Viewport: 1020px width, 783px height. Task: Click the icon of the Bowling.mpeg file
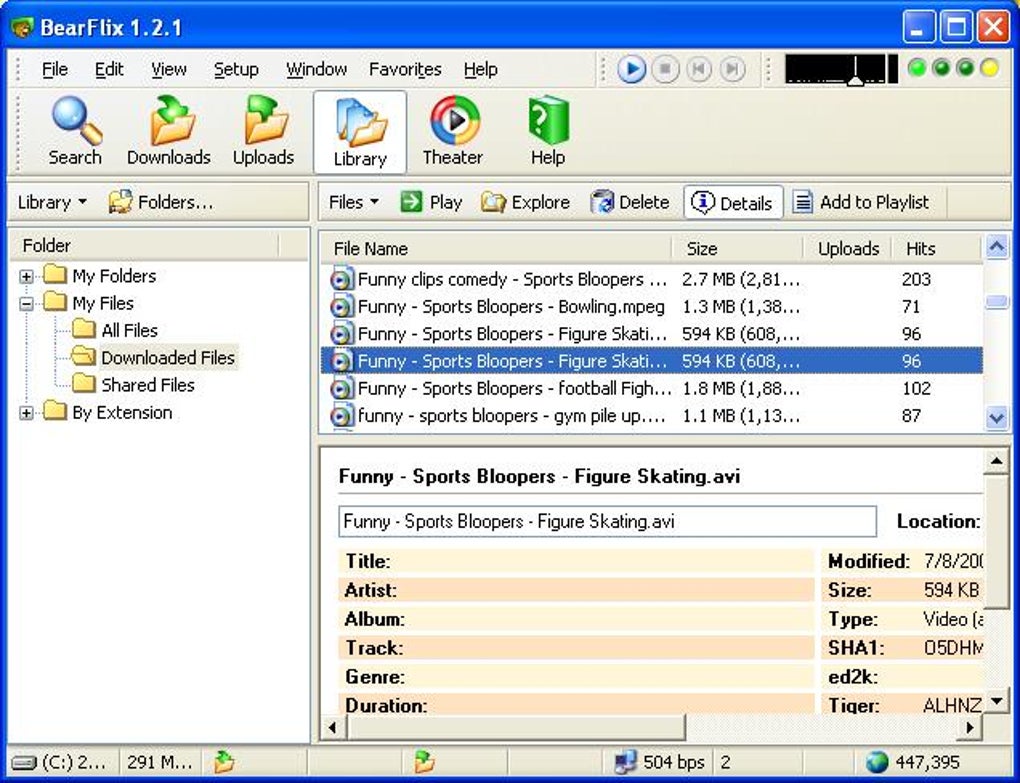(x=342, y=307)
